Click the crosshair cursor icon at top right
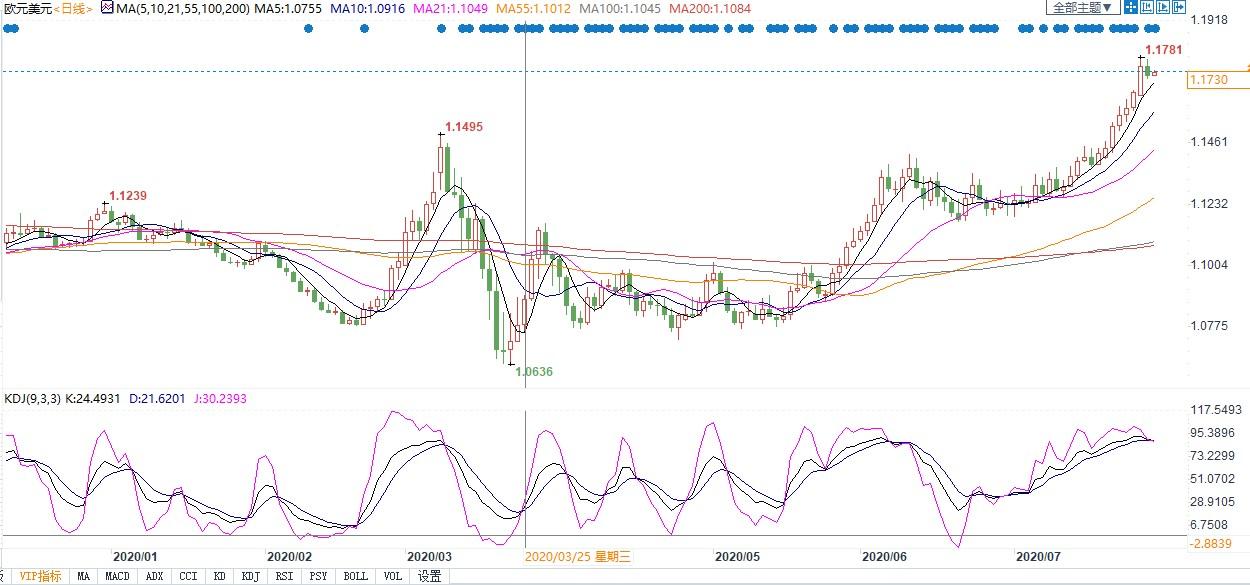 1131,8
